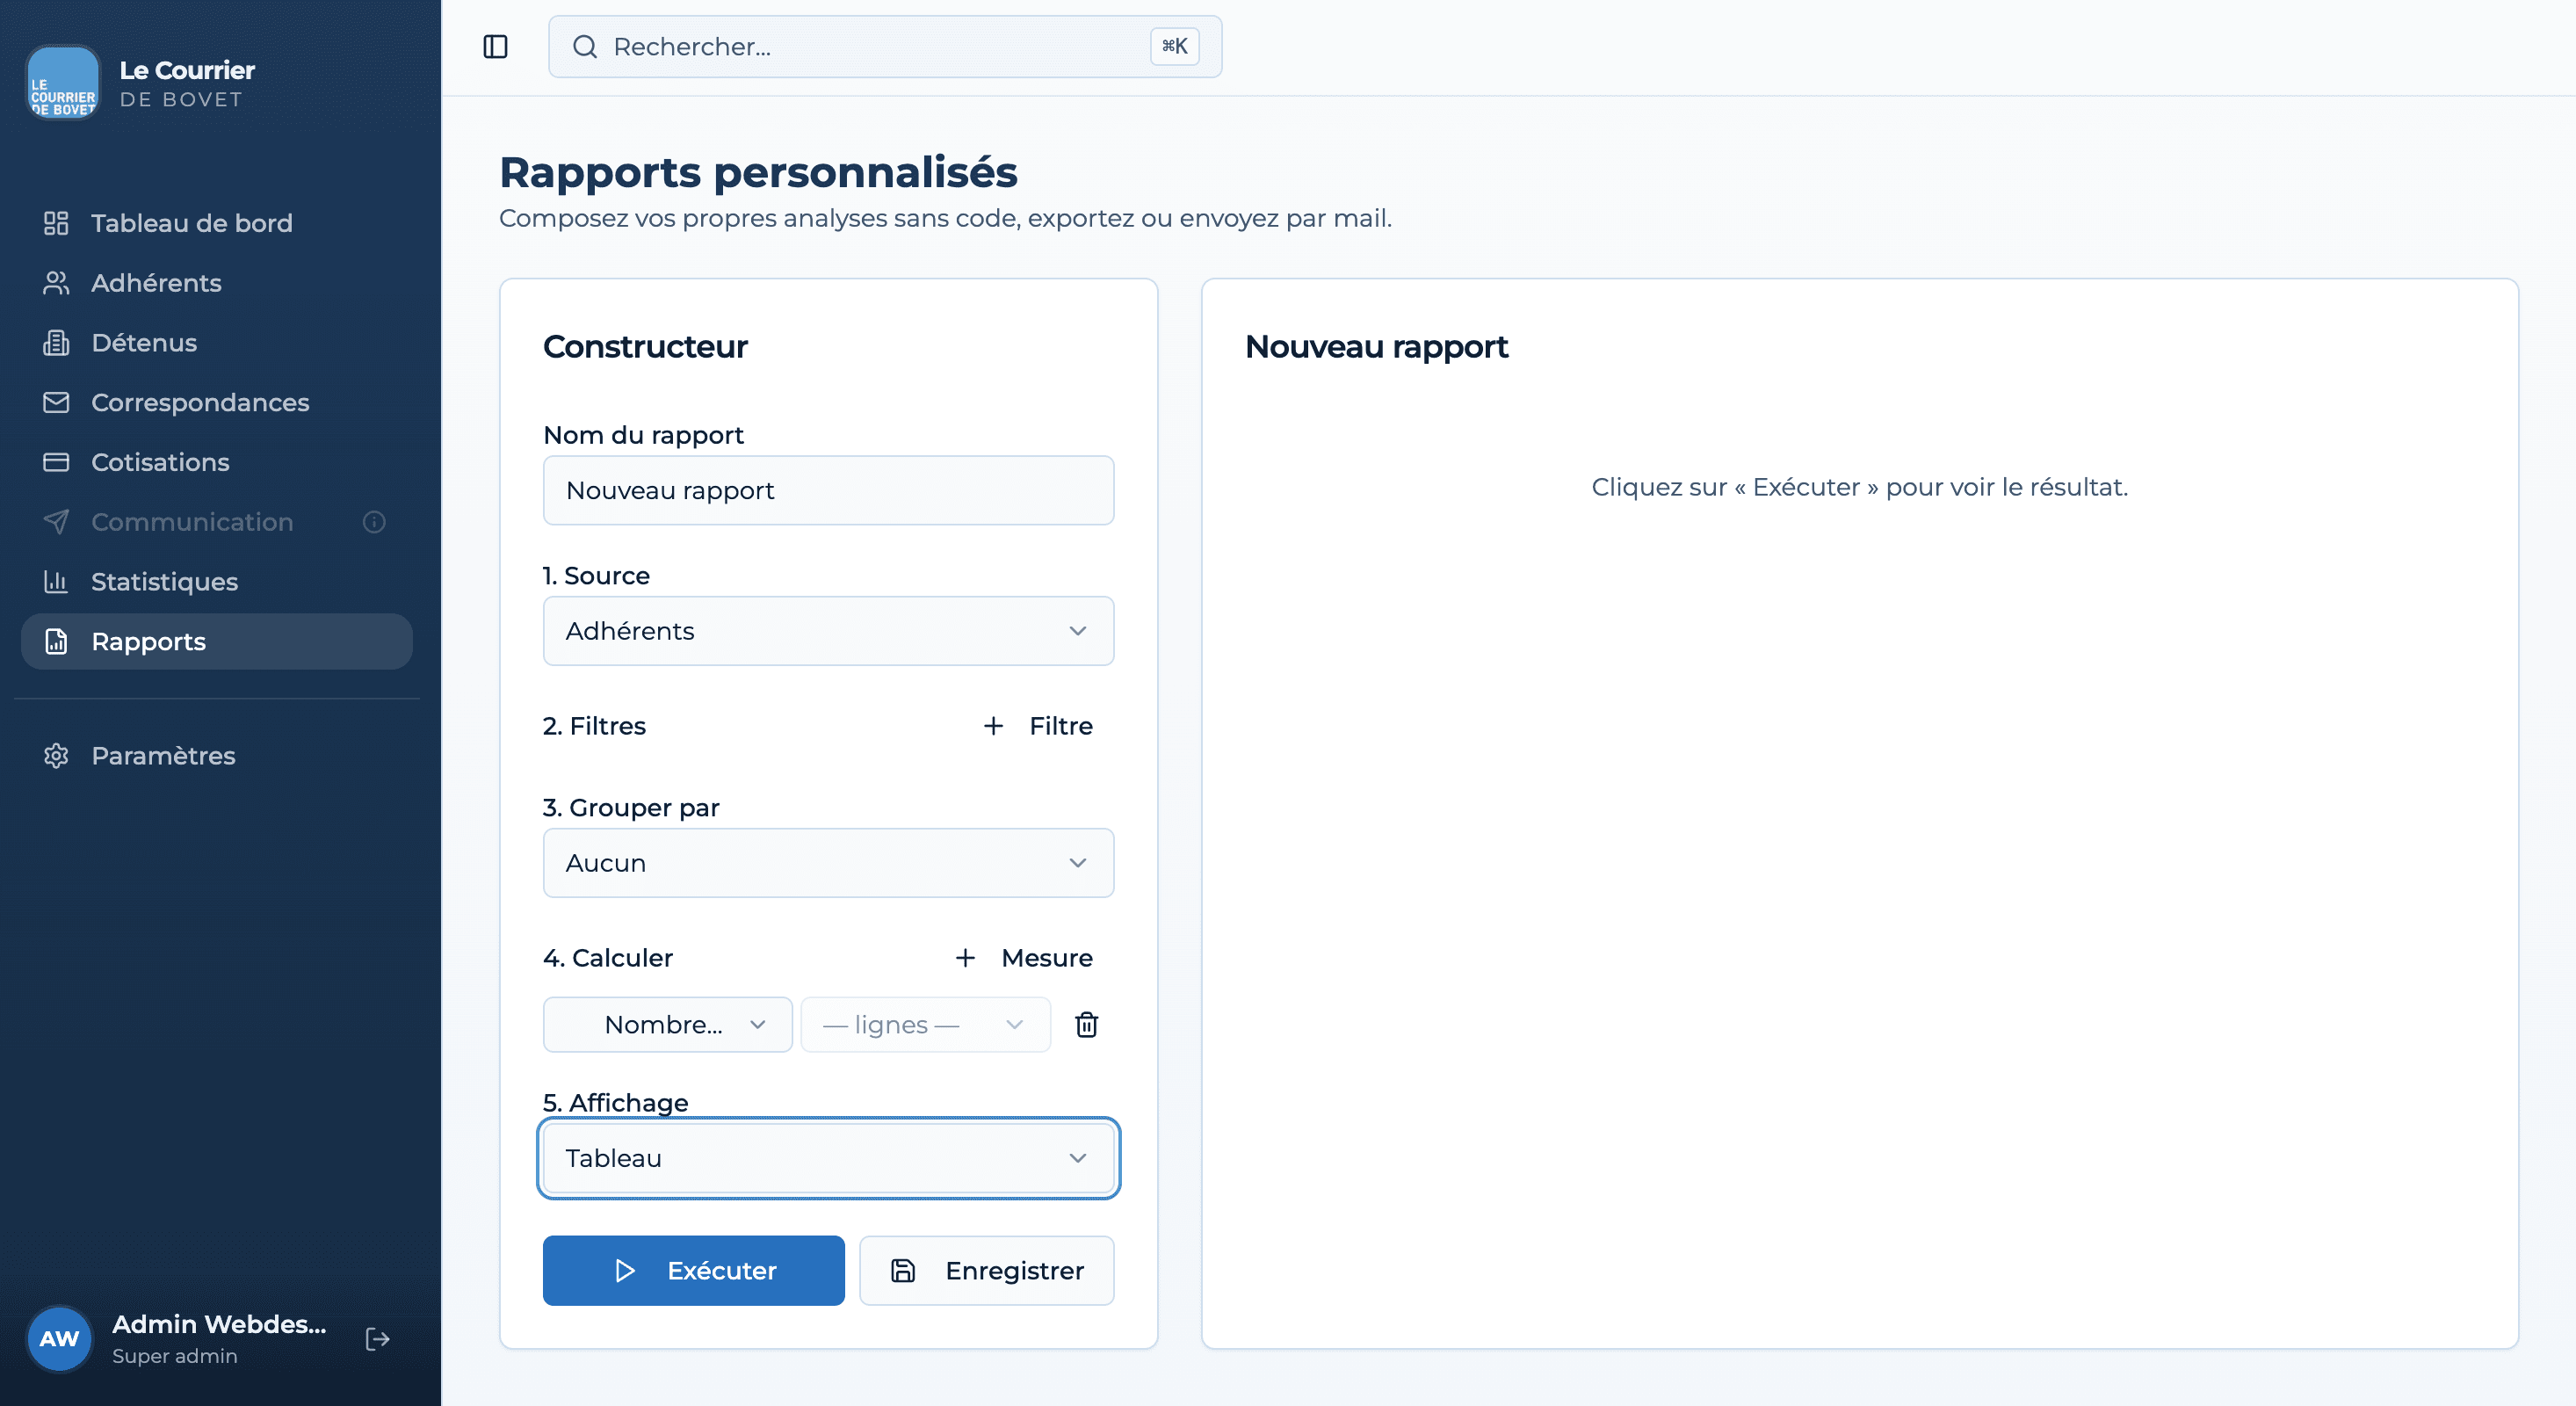Click the Le Courrier de Bovet logo

pos(62,83)
